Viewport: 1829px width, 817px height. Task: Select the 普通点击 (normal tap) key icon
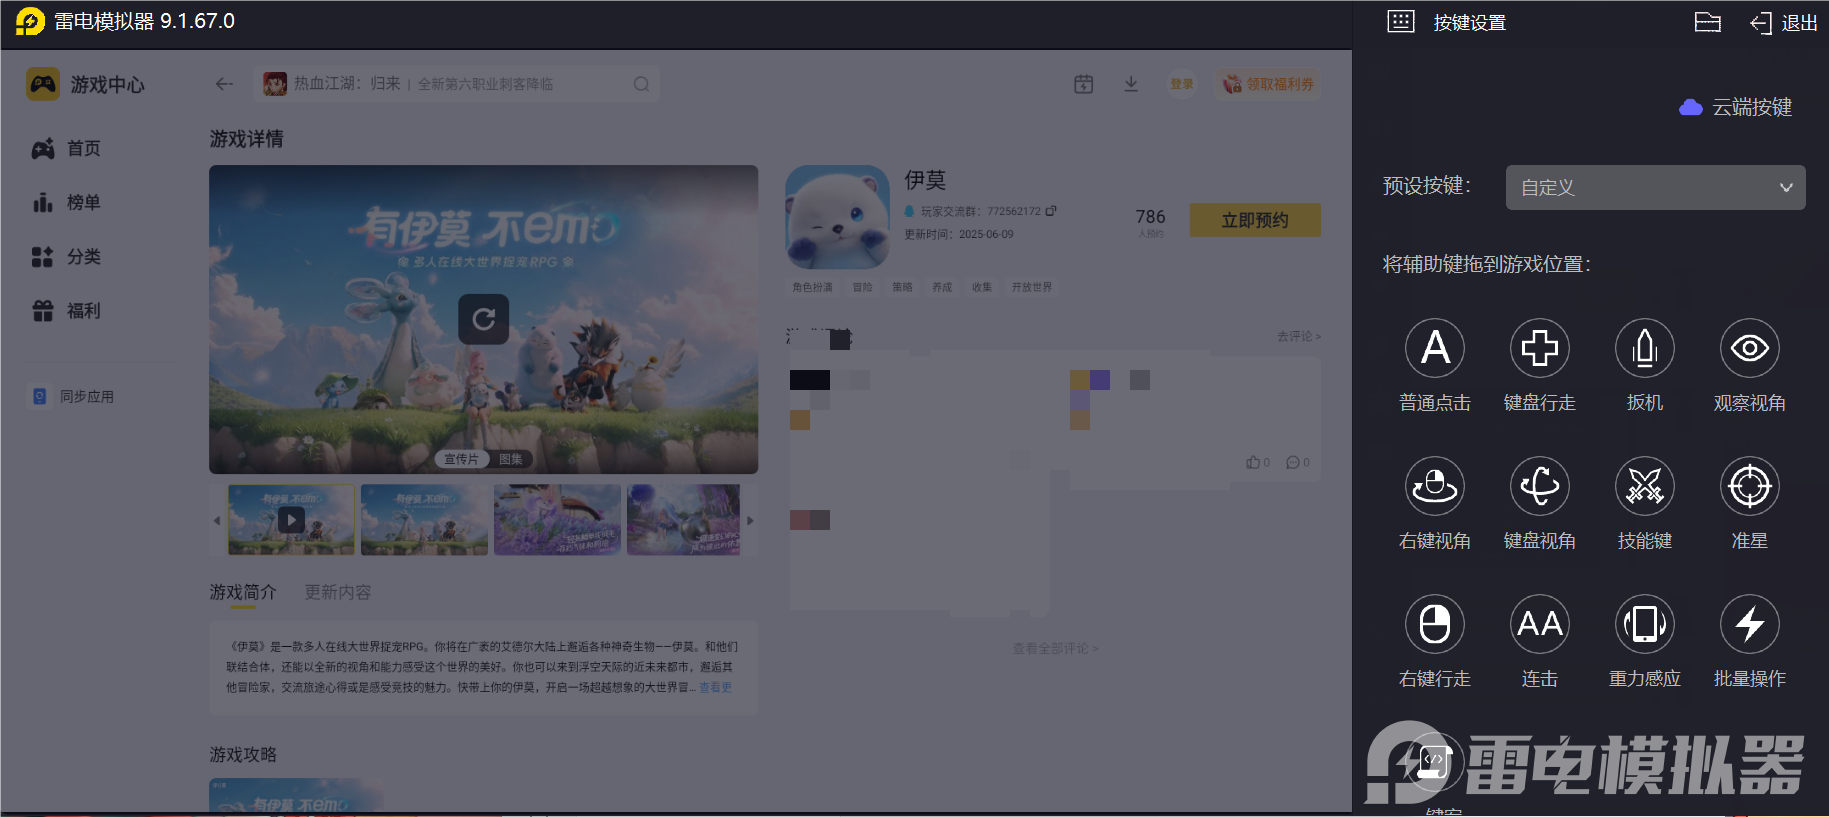coord(1435,348)
